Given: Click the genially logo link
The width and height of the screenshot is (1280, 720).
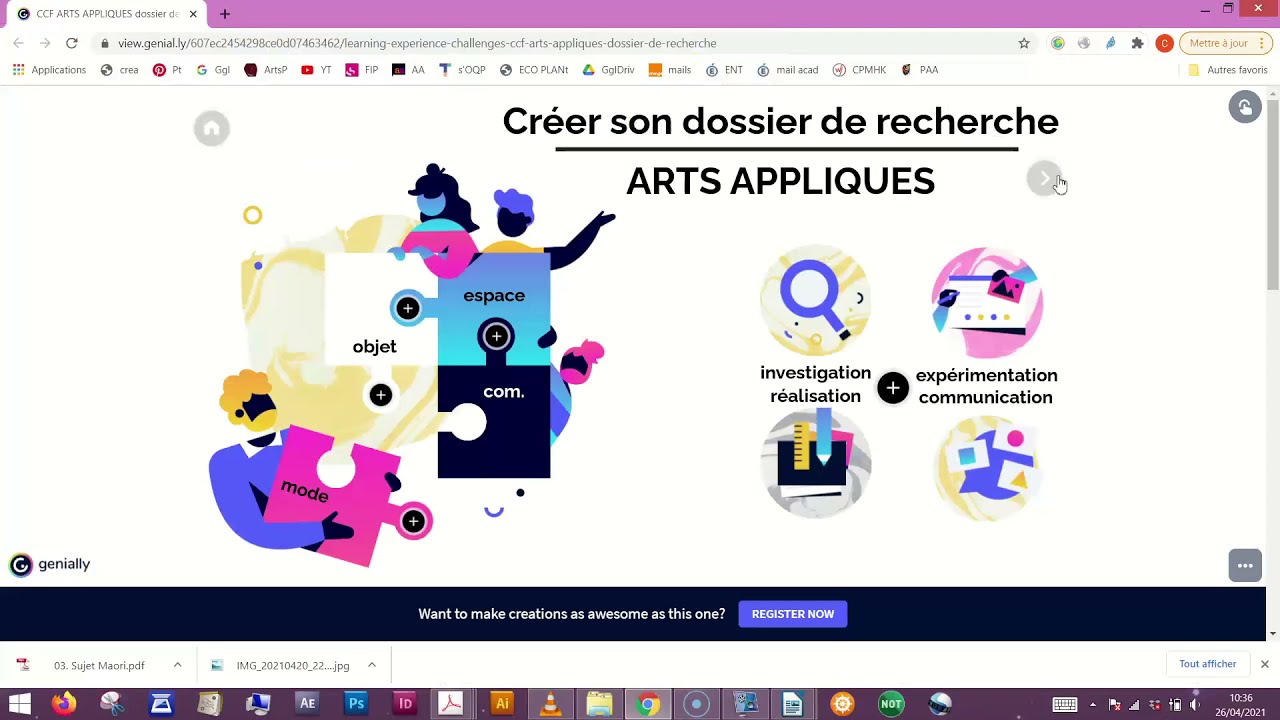Looking at the screenshot, I should pyautogui.click(x=50, y=565).
